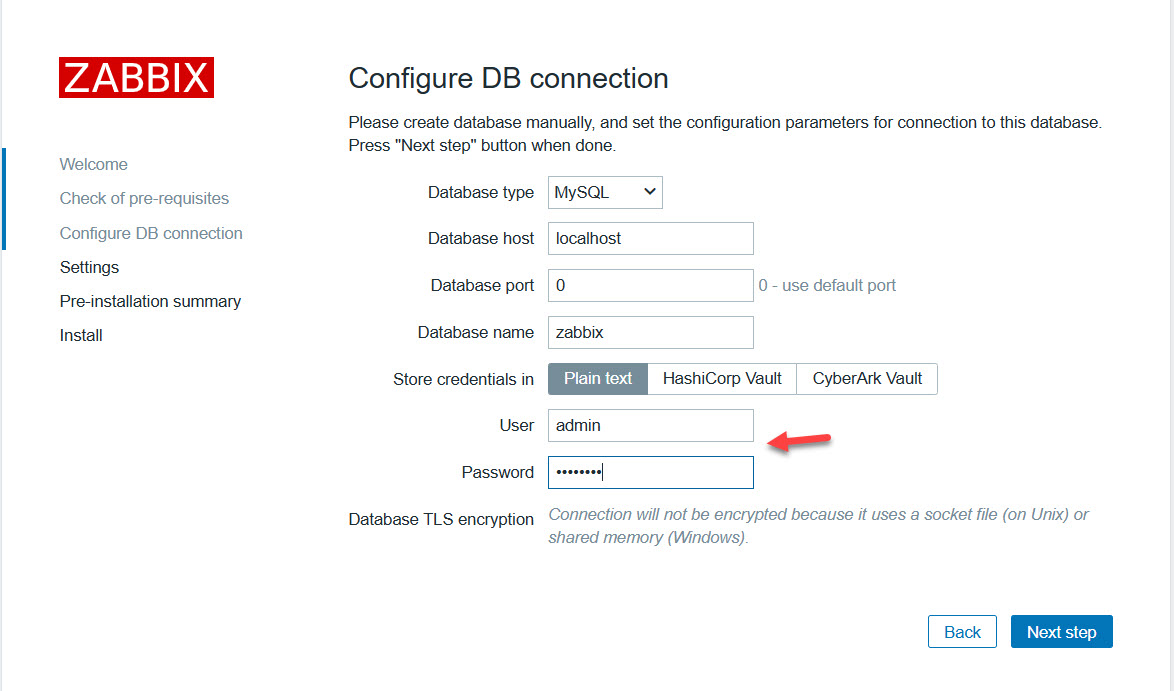
Task: Switch credentials storage to CyberArk Vault
Action: click(867, 379)
